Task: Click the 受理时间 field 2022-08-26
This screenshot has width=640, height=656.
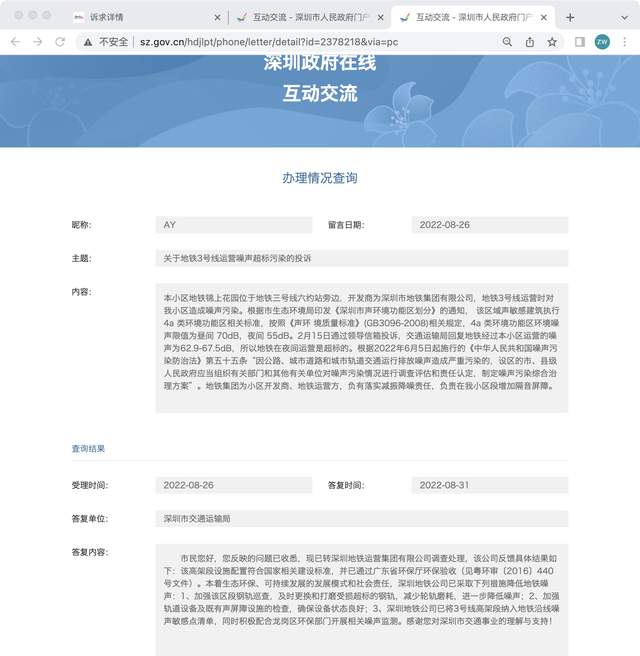Action: tap(234, 485)
